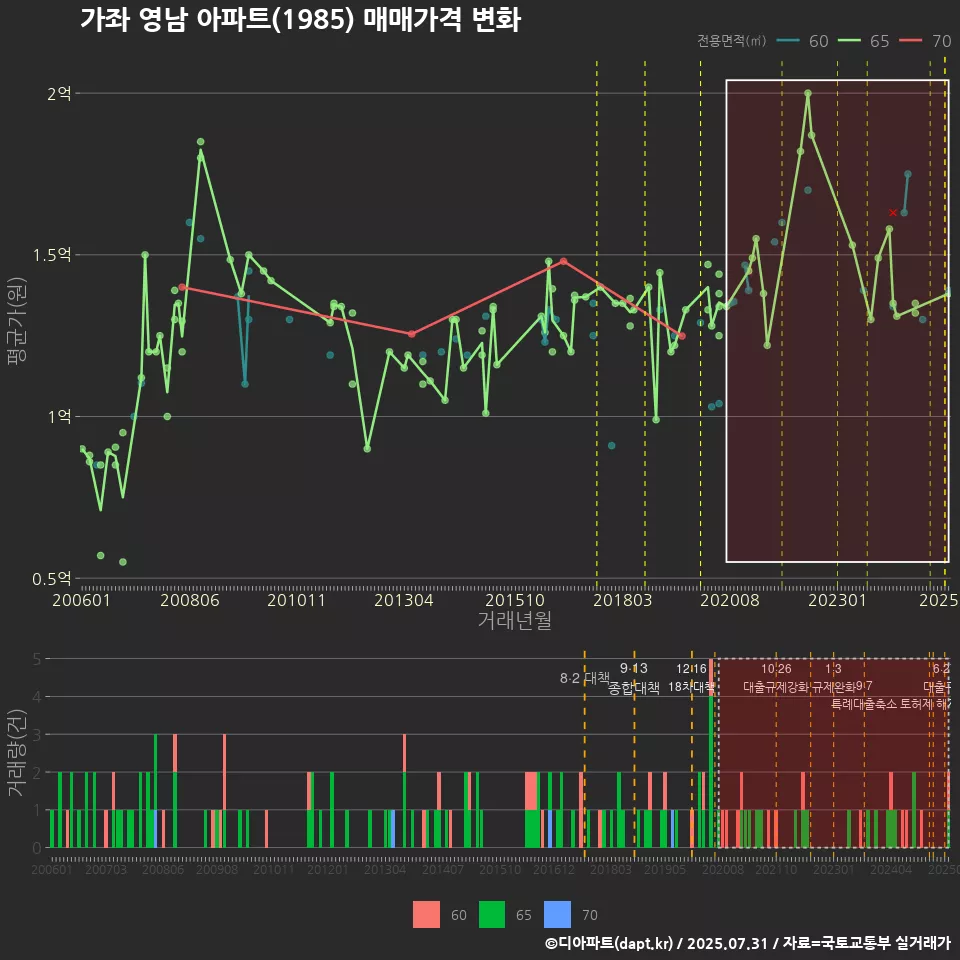Screen dimensions: 960x960
Task: Click the '©디아파트(dapt.kr)' source credit
Action: pyautogui.click(x=609, y=943)
